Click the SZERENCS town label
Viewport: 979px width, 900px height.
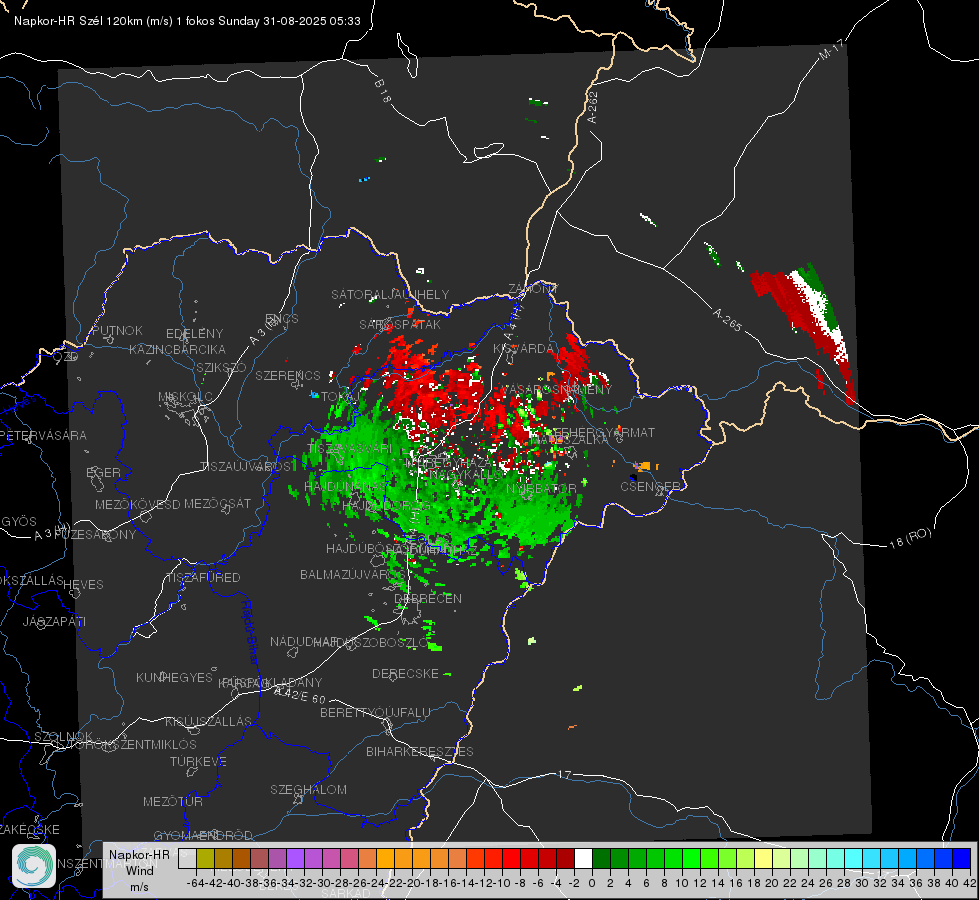(x=288, y=375)
